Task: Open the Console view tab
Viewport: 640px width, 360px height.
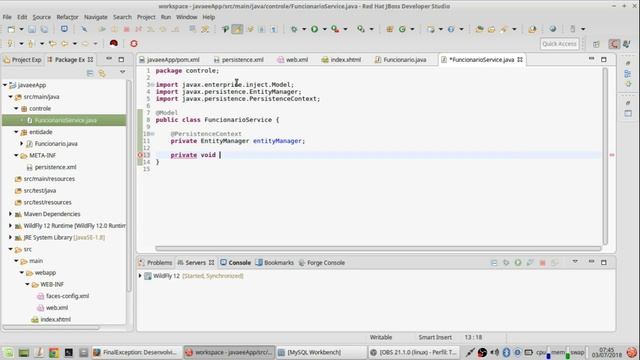Action: pos(236,262)
